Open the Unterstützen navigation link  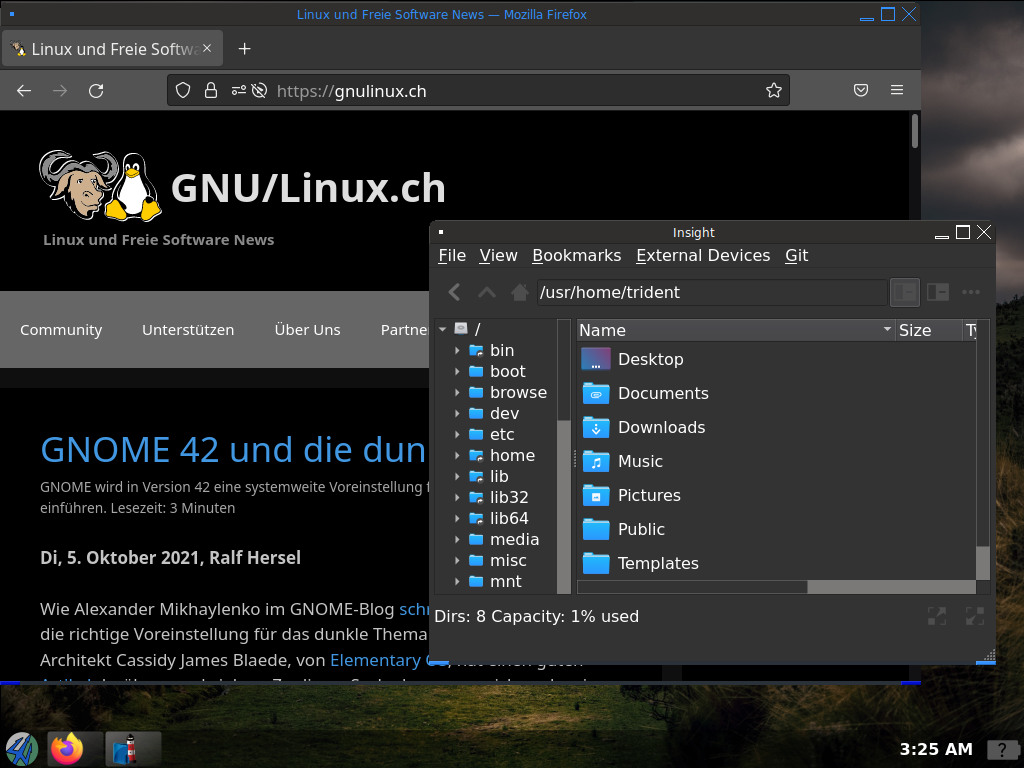pyautogui.click(x=188, y=330)
